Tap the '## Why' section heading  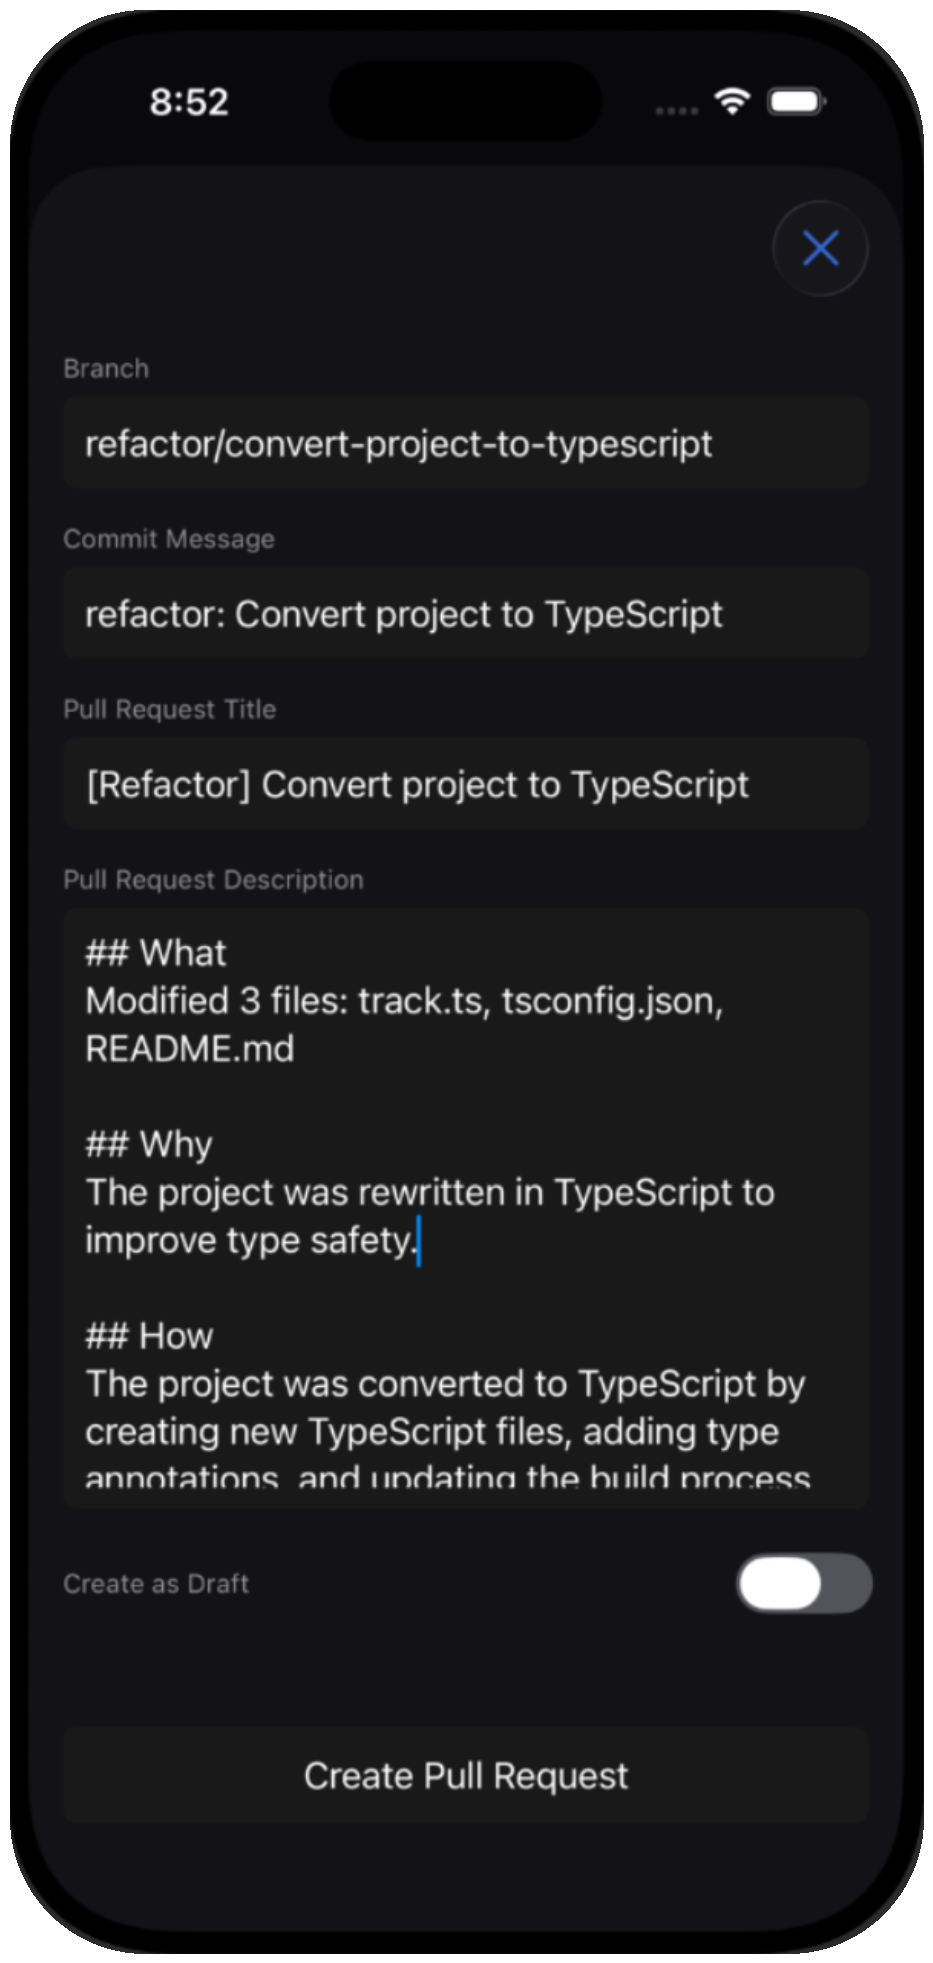coord(148,1144)
